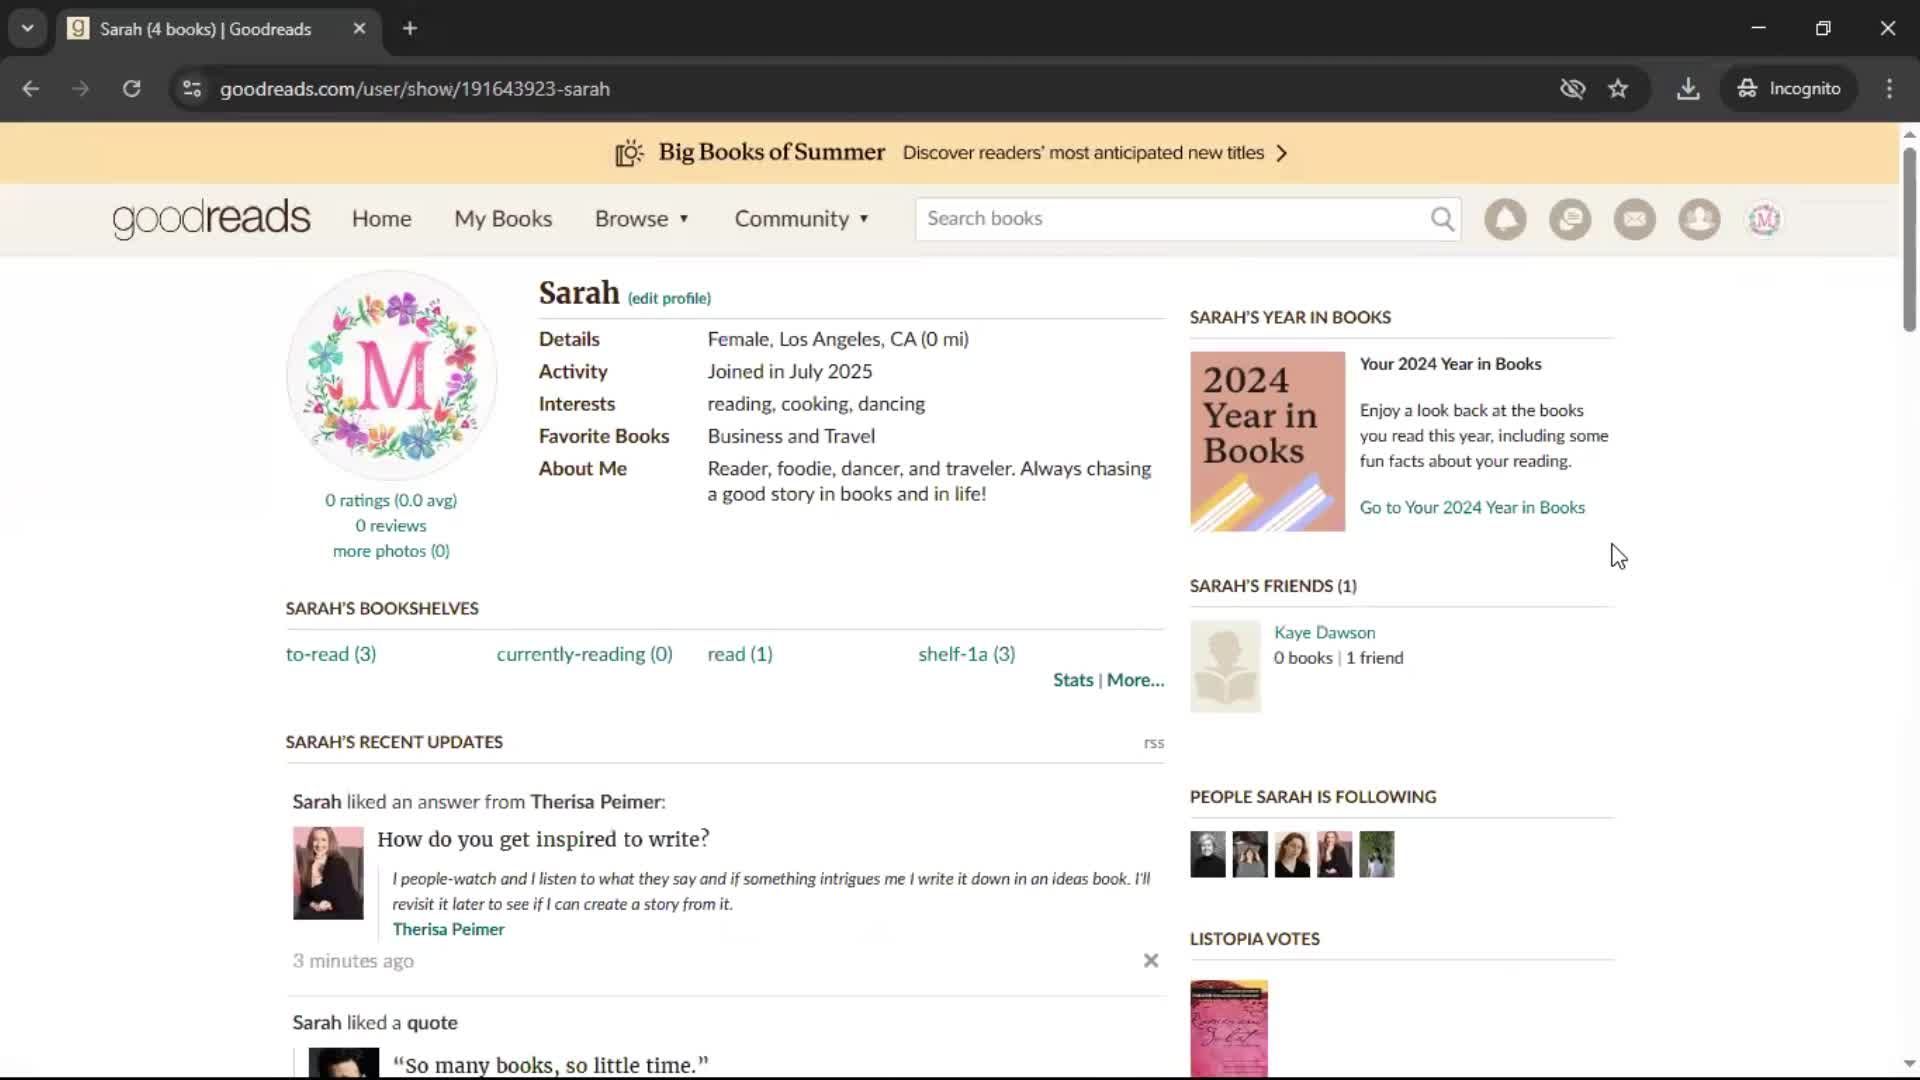The height and width of the screenshot is (1080, 1920).
Task: Click the More... bookshelves link
Action: click(1135, 680)
